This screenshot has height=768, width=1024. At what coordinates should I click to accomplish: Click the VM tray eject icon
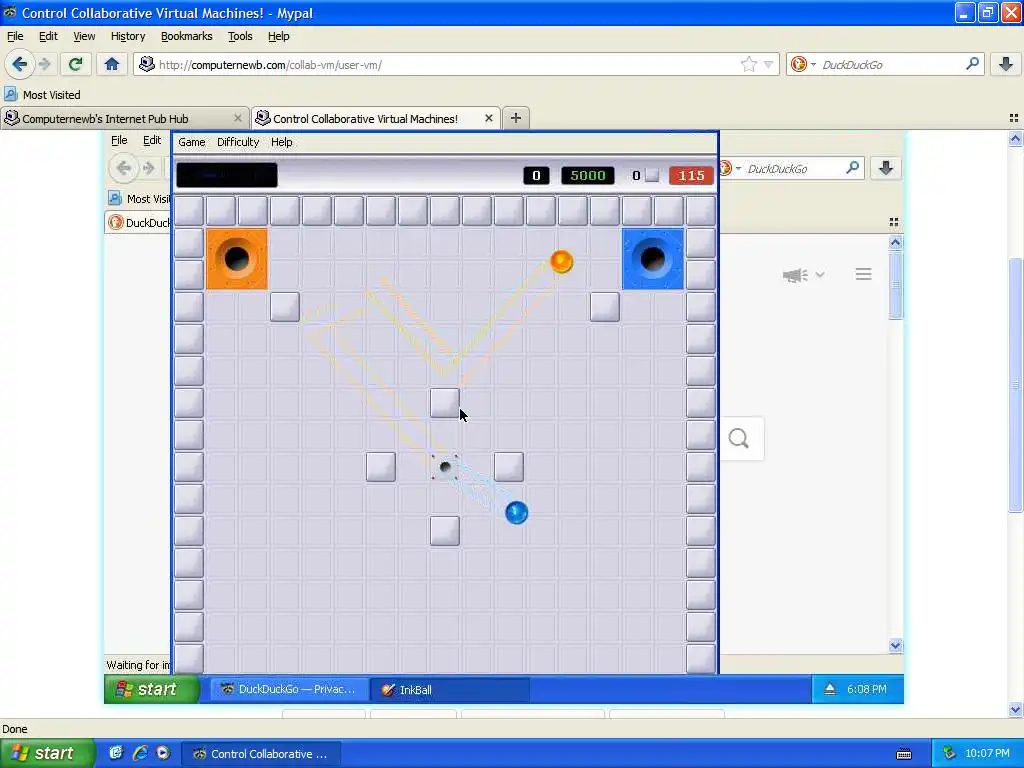pos(829,689)
